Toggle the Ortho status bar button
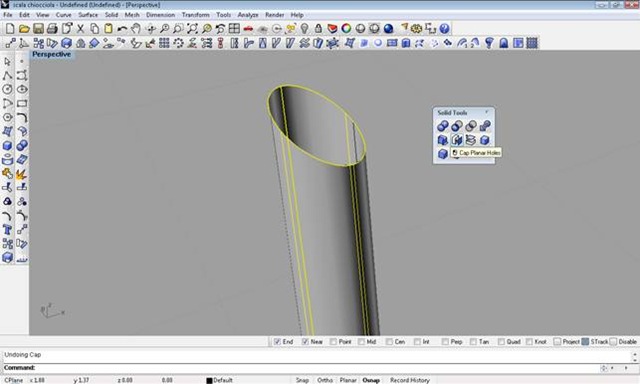Screen dimensions: 640x384 point(324,380)
